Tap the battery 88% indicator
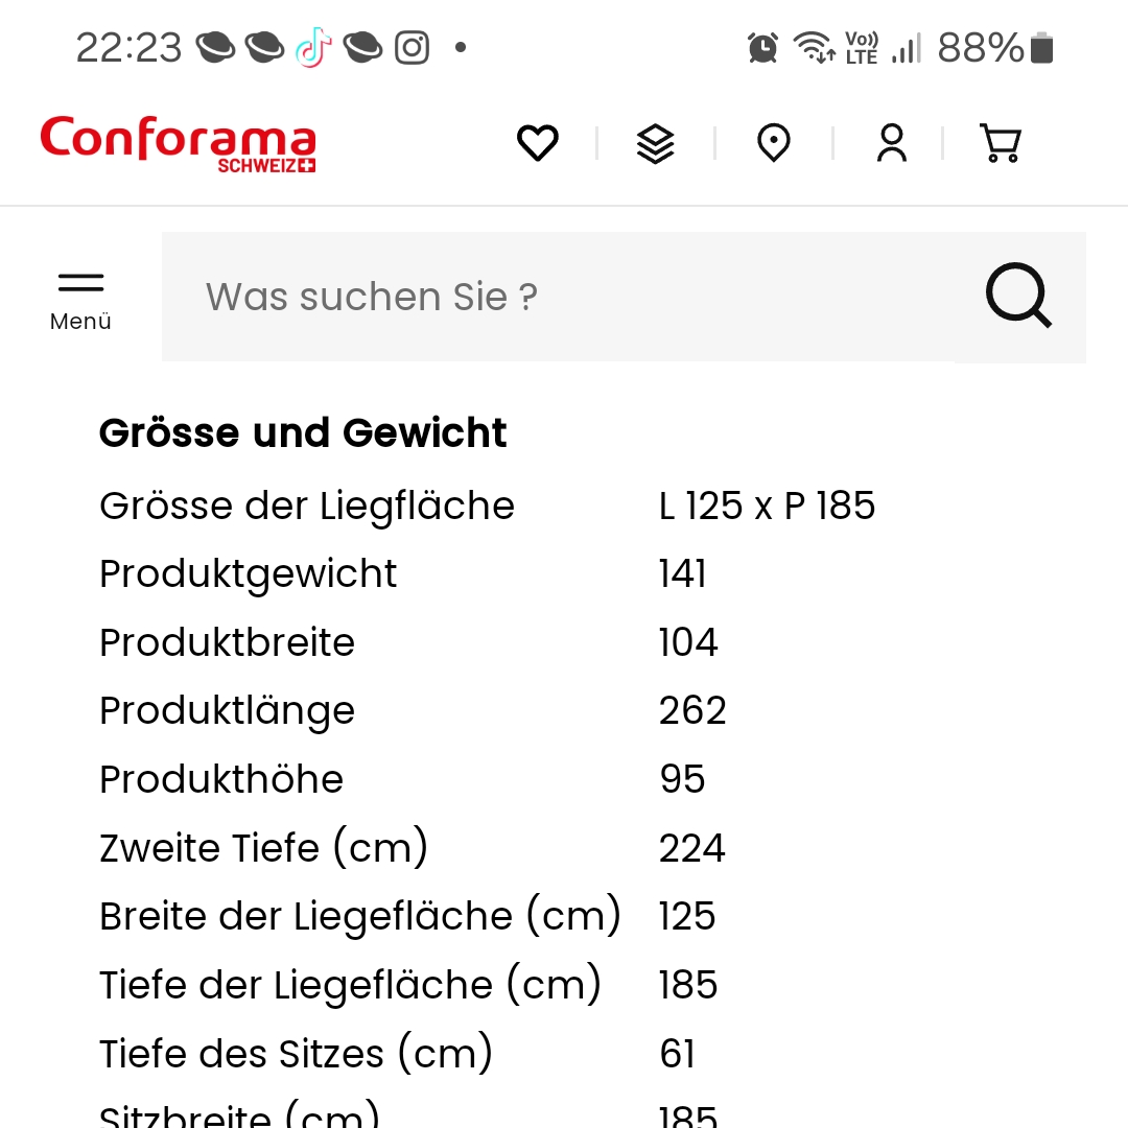 coord(995,48)
